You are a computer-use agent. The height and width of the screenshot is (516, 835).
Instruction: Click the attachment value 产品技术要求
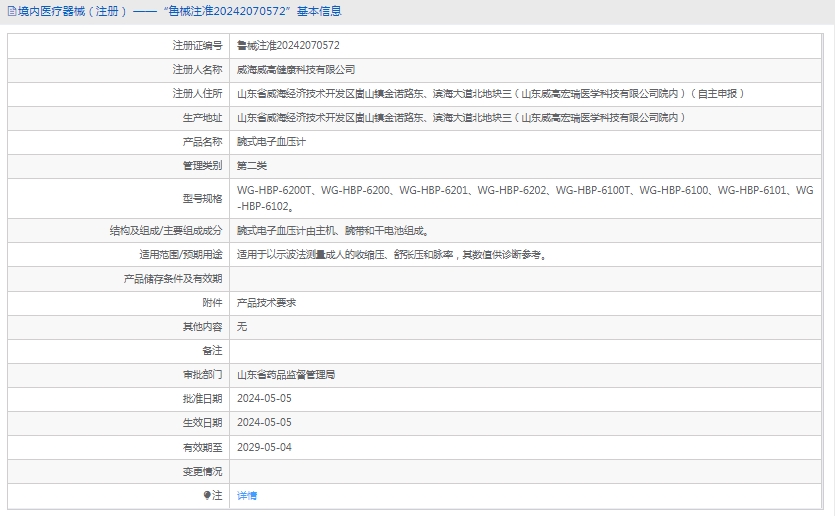[x=266, y=302]
